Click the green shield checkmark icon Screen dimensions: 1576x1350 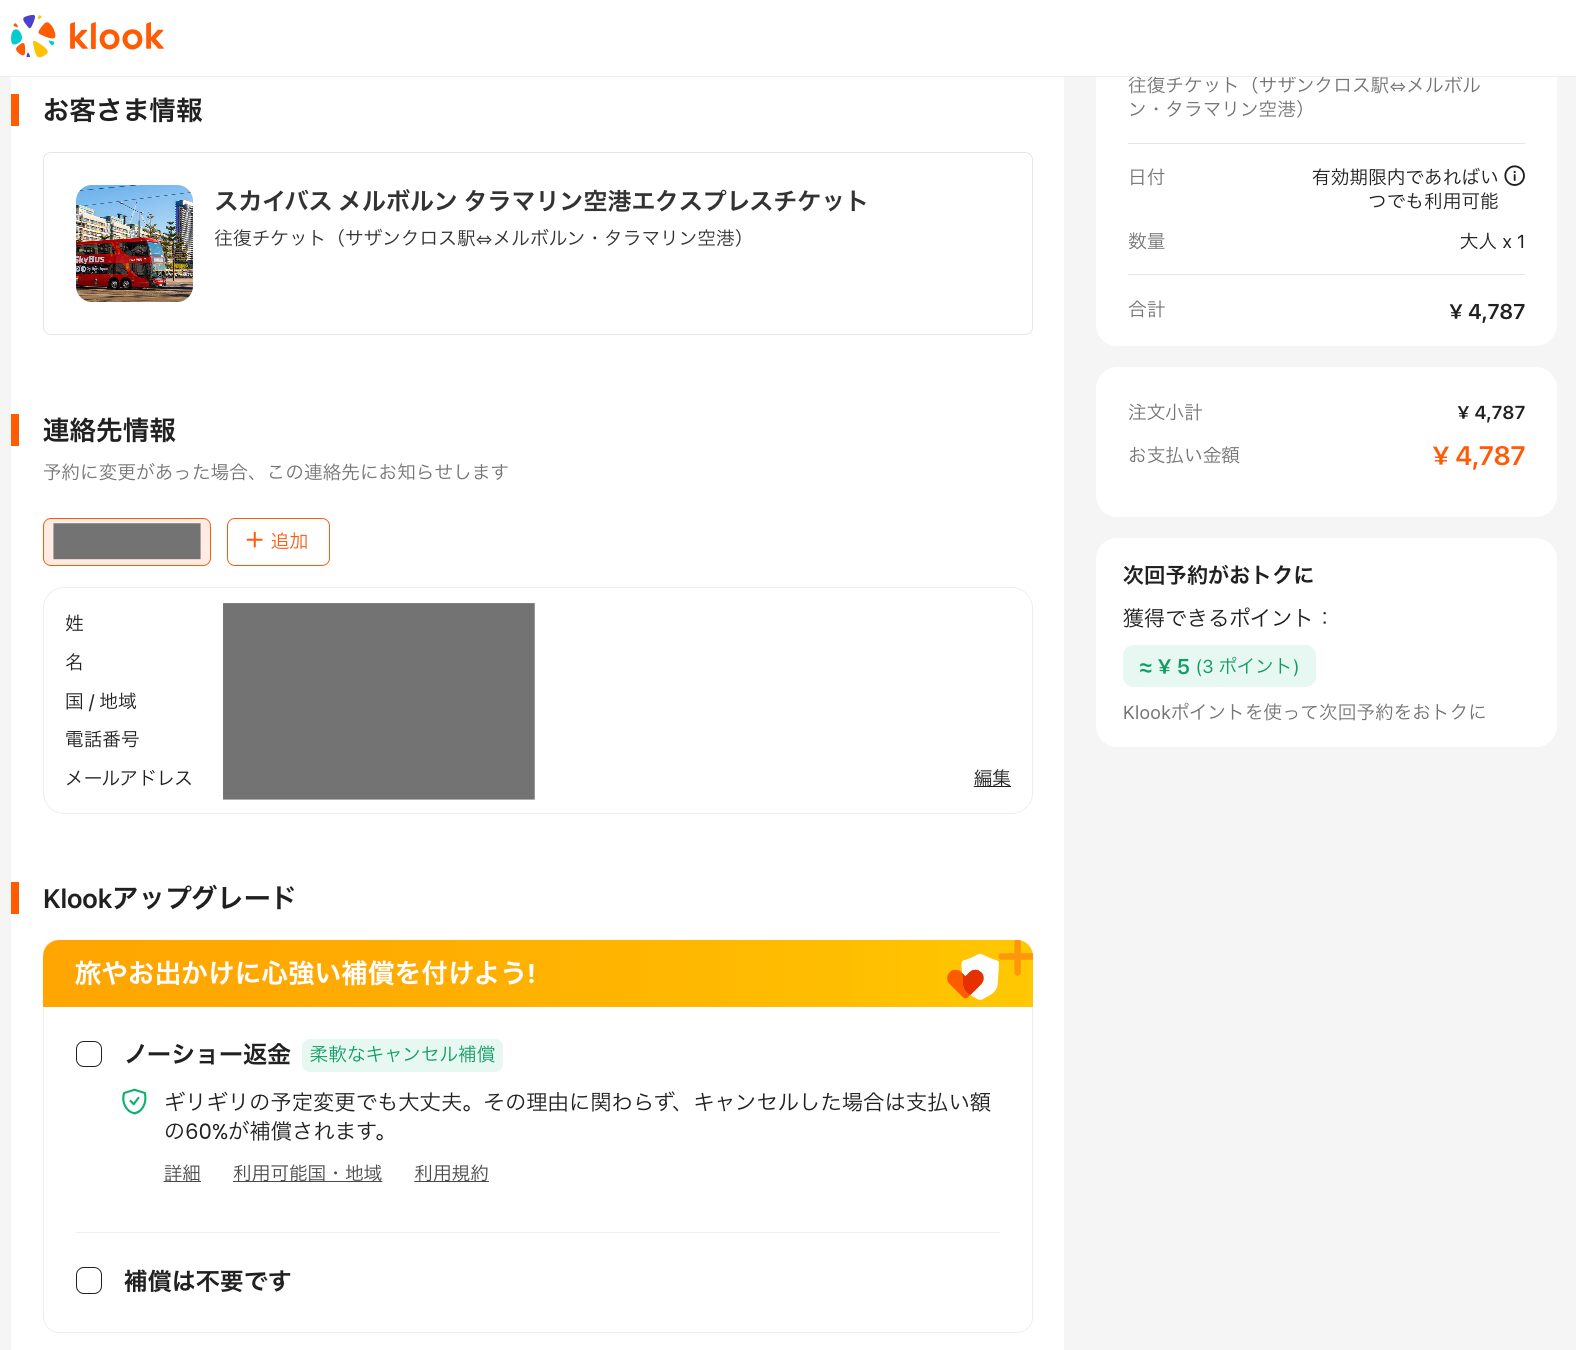pyautogui.click(x=134, y=1102)
